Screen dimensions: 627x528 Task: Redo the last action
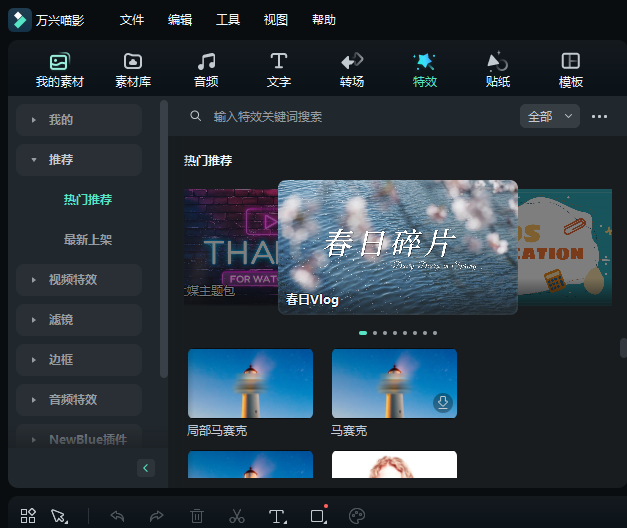(157, 516)
